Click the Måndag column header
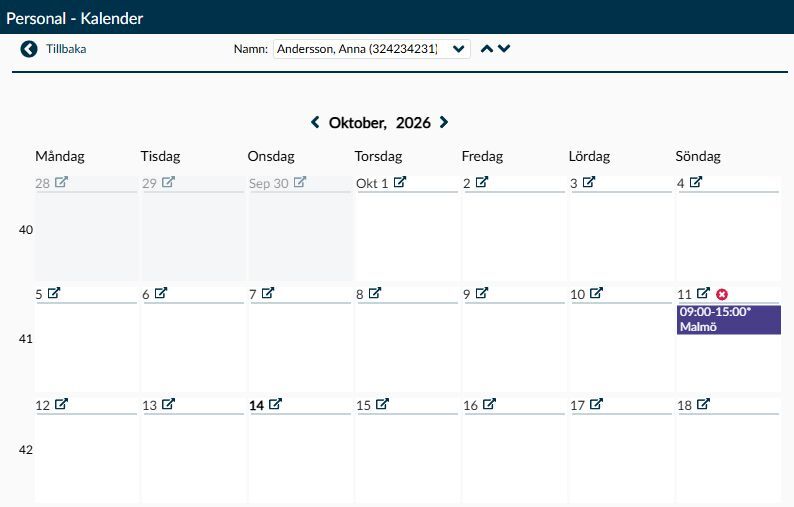 (60, 156)
